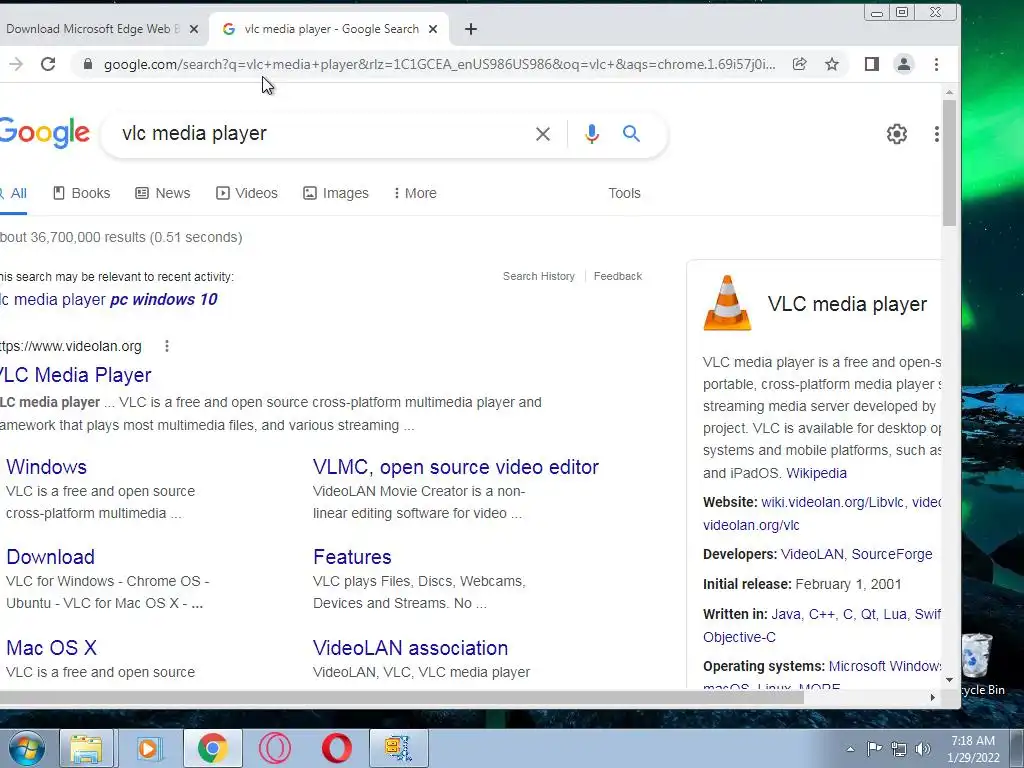
Task: Switch to Videos results
Action: (247, 193)
